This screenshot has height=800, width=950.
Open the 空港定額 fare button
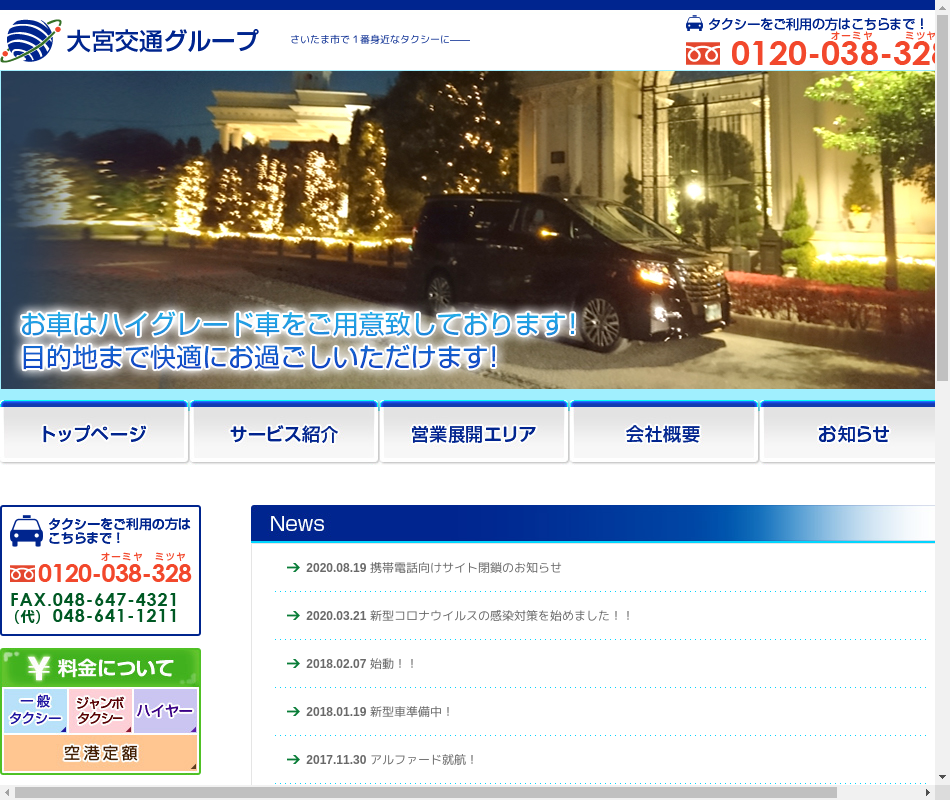pyautogui.click(x=100, y=753)
